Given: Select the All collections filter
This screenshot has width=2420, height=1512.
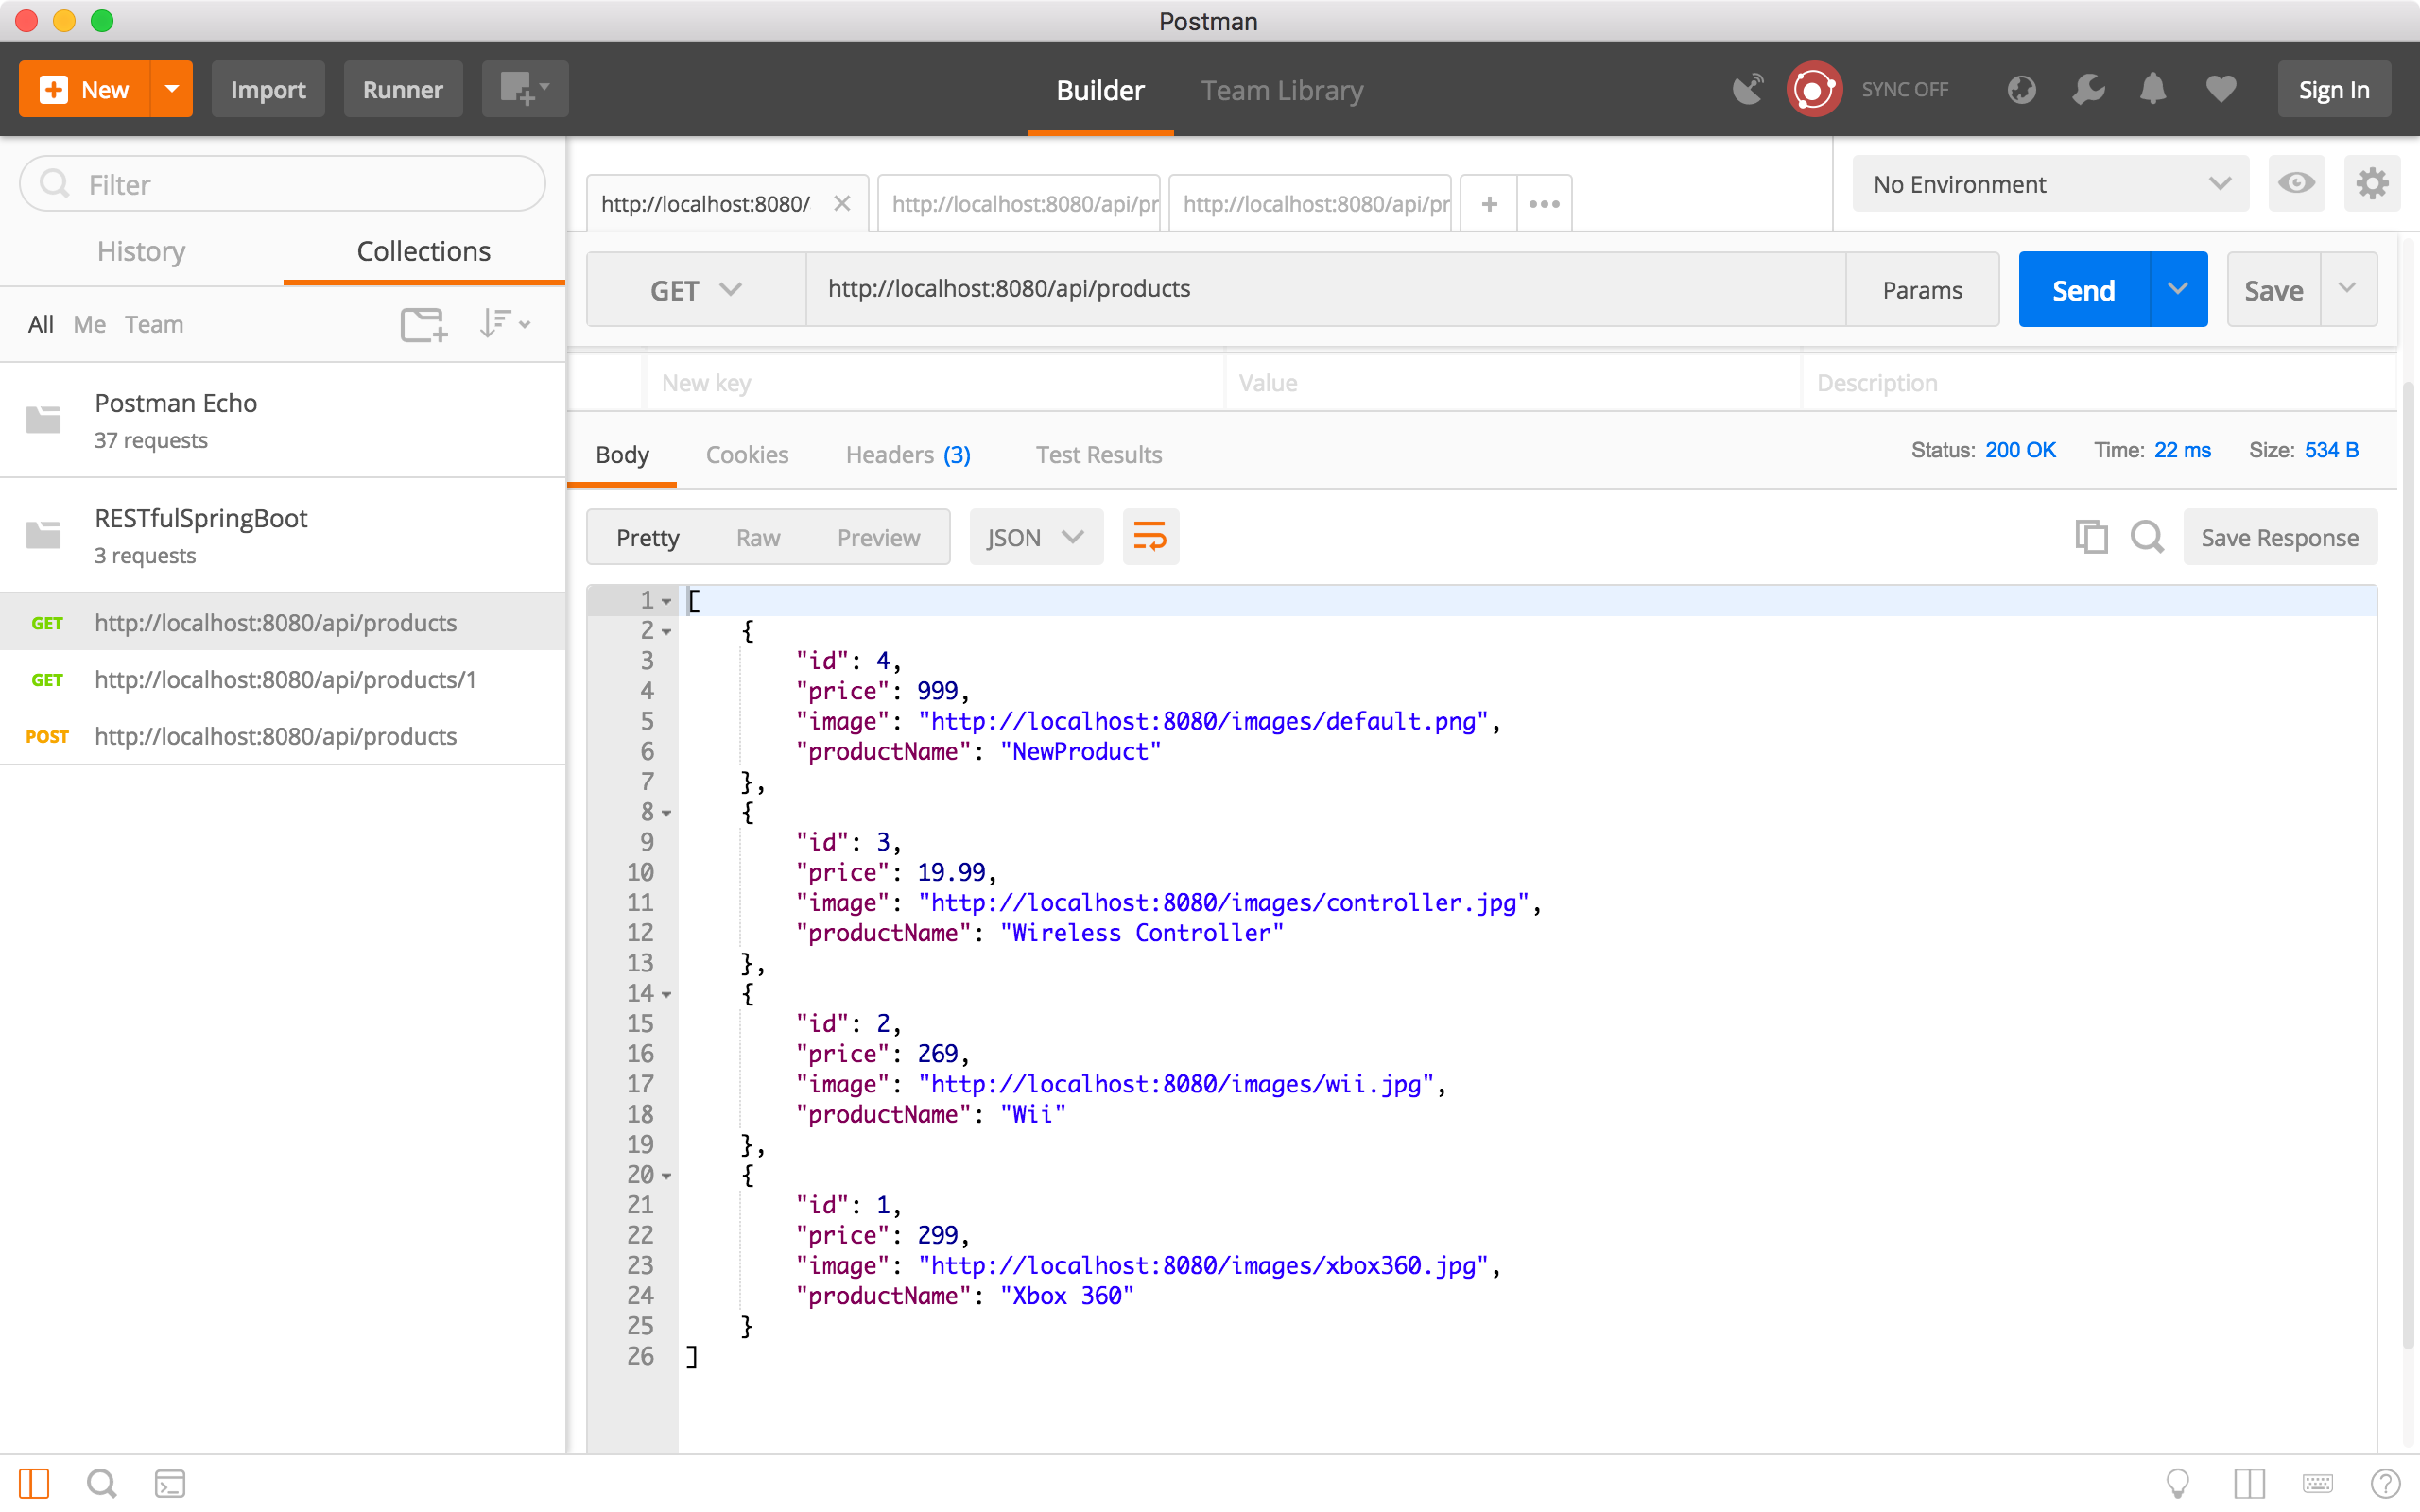Looking at the screenshot, I should [x=40, y=324].
